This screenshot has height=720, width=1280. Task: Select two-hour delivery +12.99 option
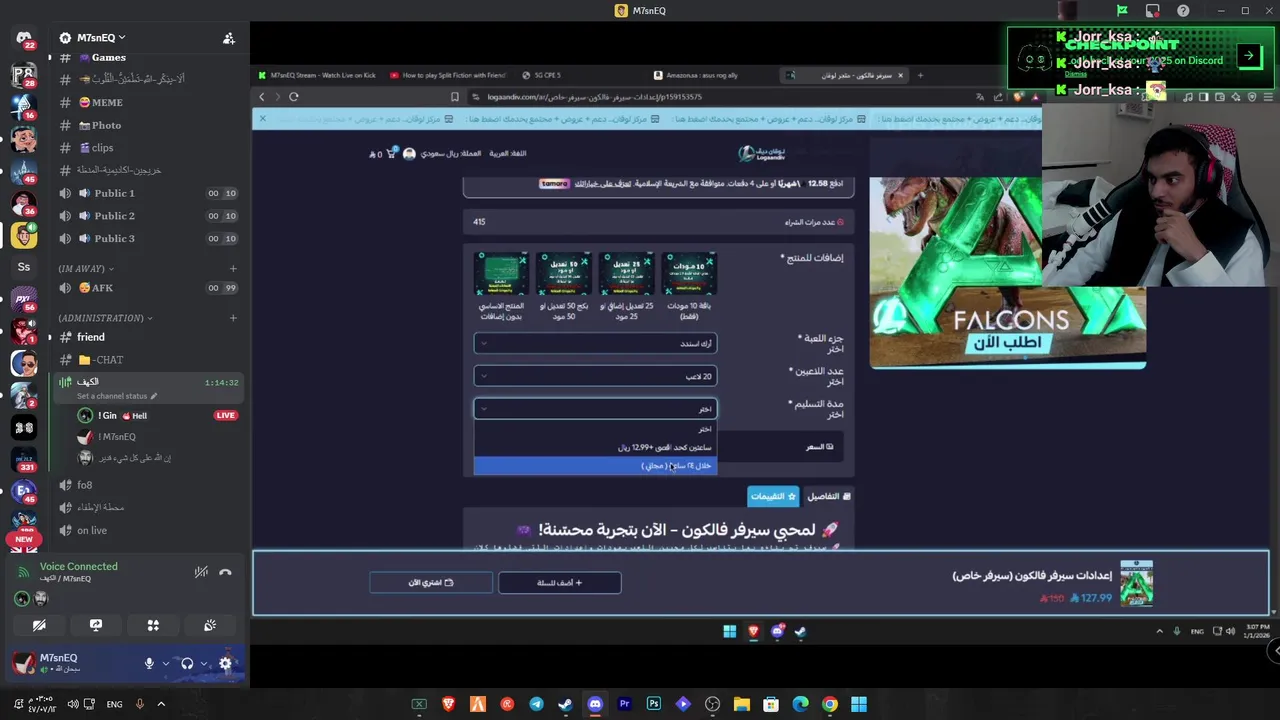pyautogui.click(x=595, y=448)
